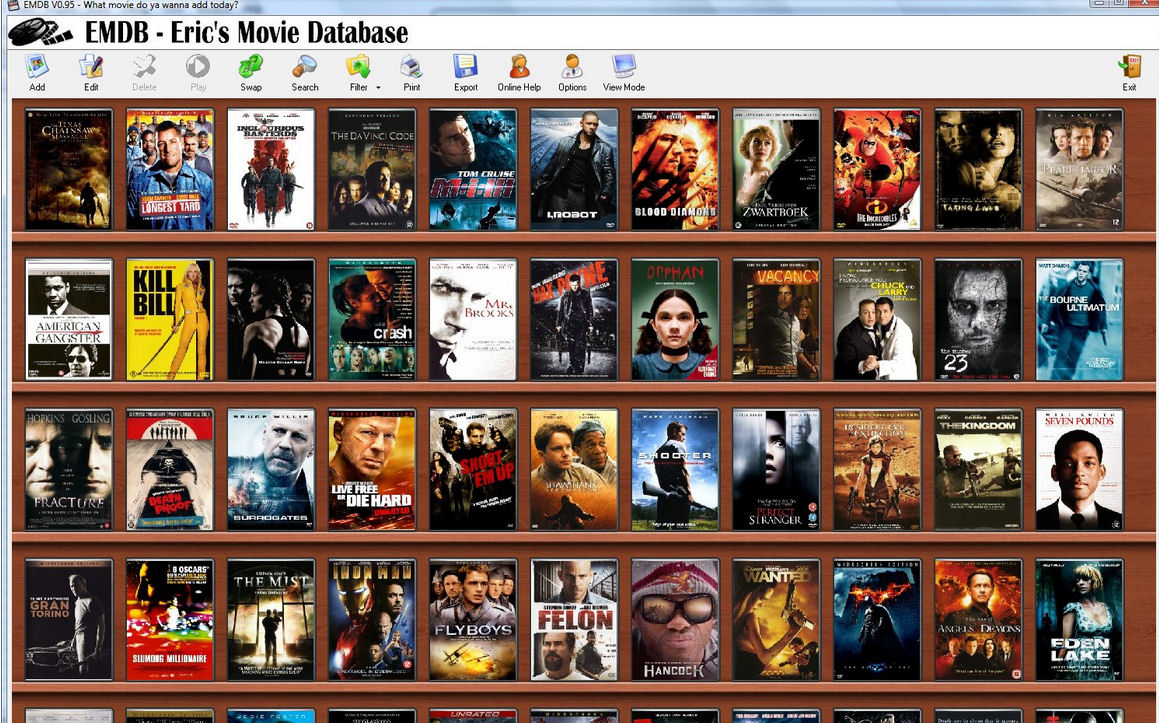Click the Swap toolbar icon

tap(251, 71)
